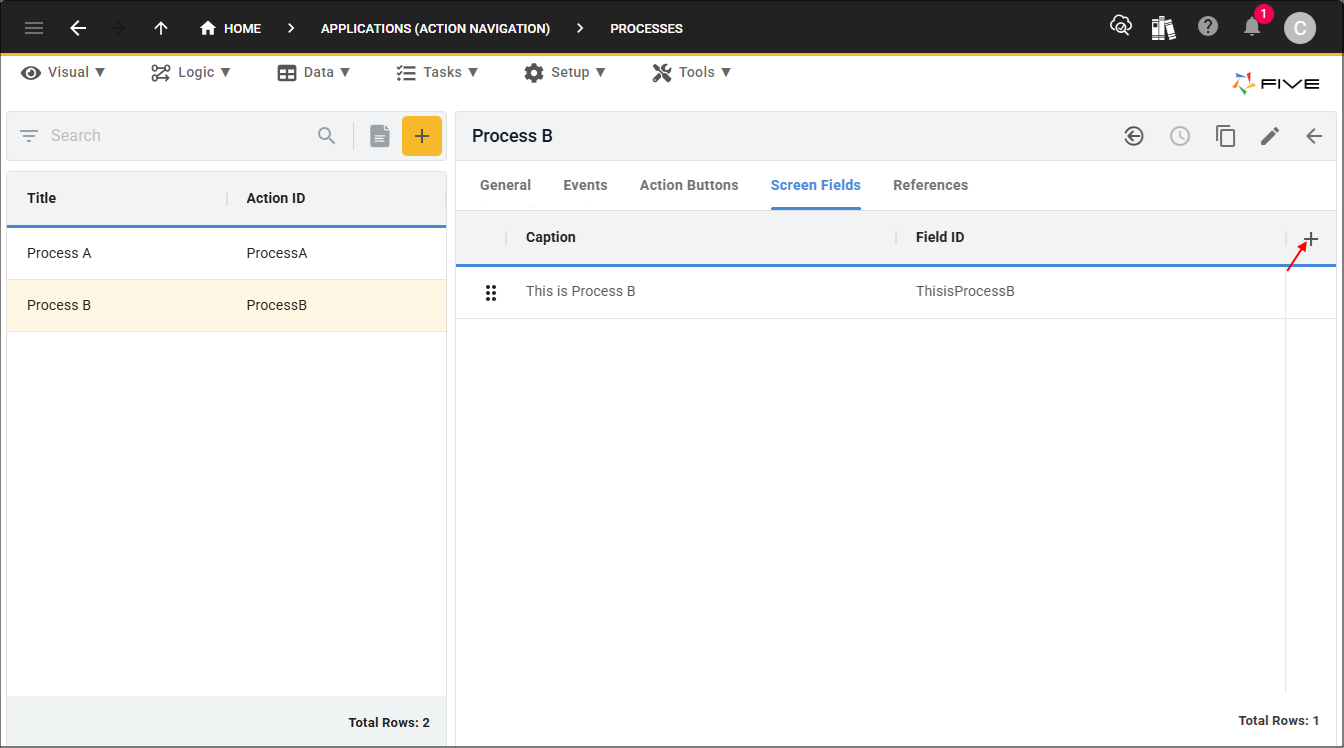Click the Five logo

click(x=1276, y=84)
